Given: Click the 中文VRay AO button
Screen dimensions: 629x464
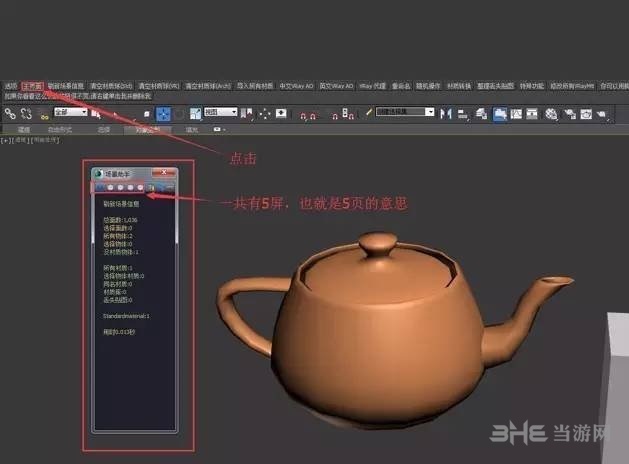Looking at the screenshot, I should tap(296, 86).
